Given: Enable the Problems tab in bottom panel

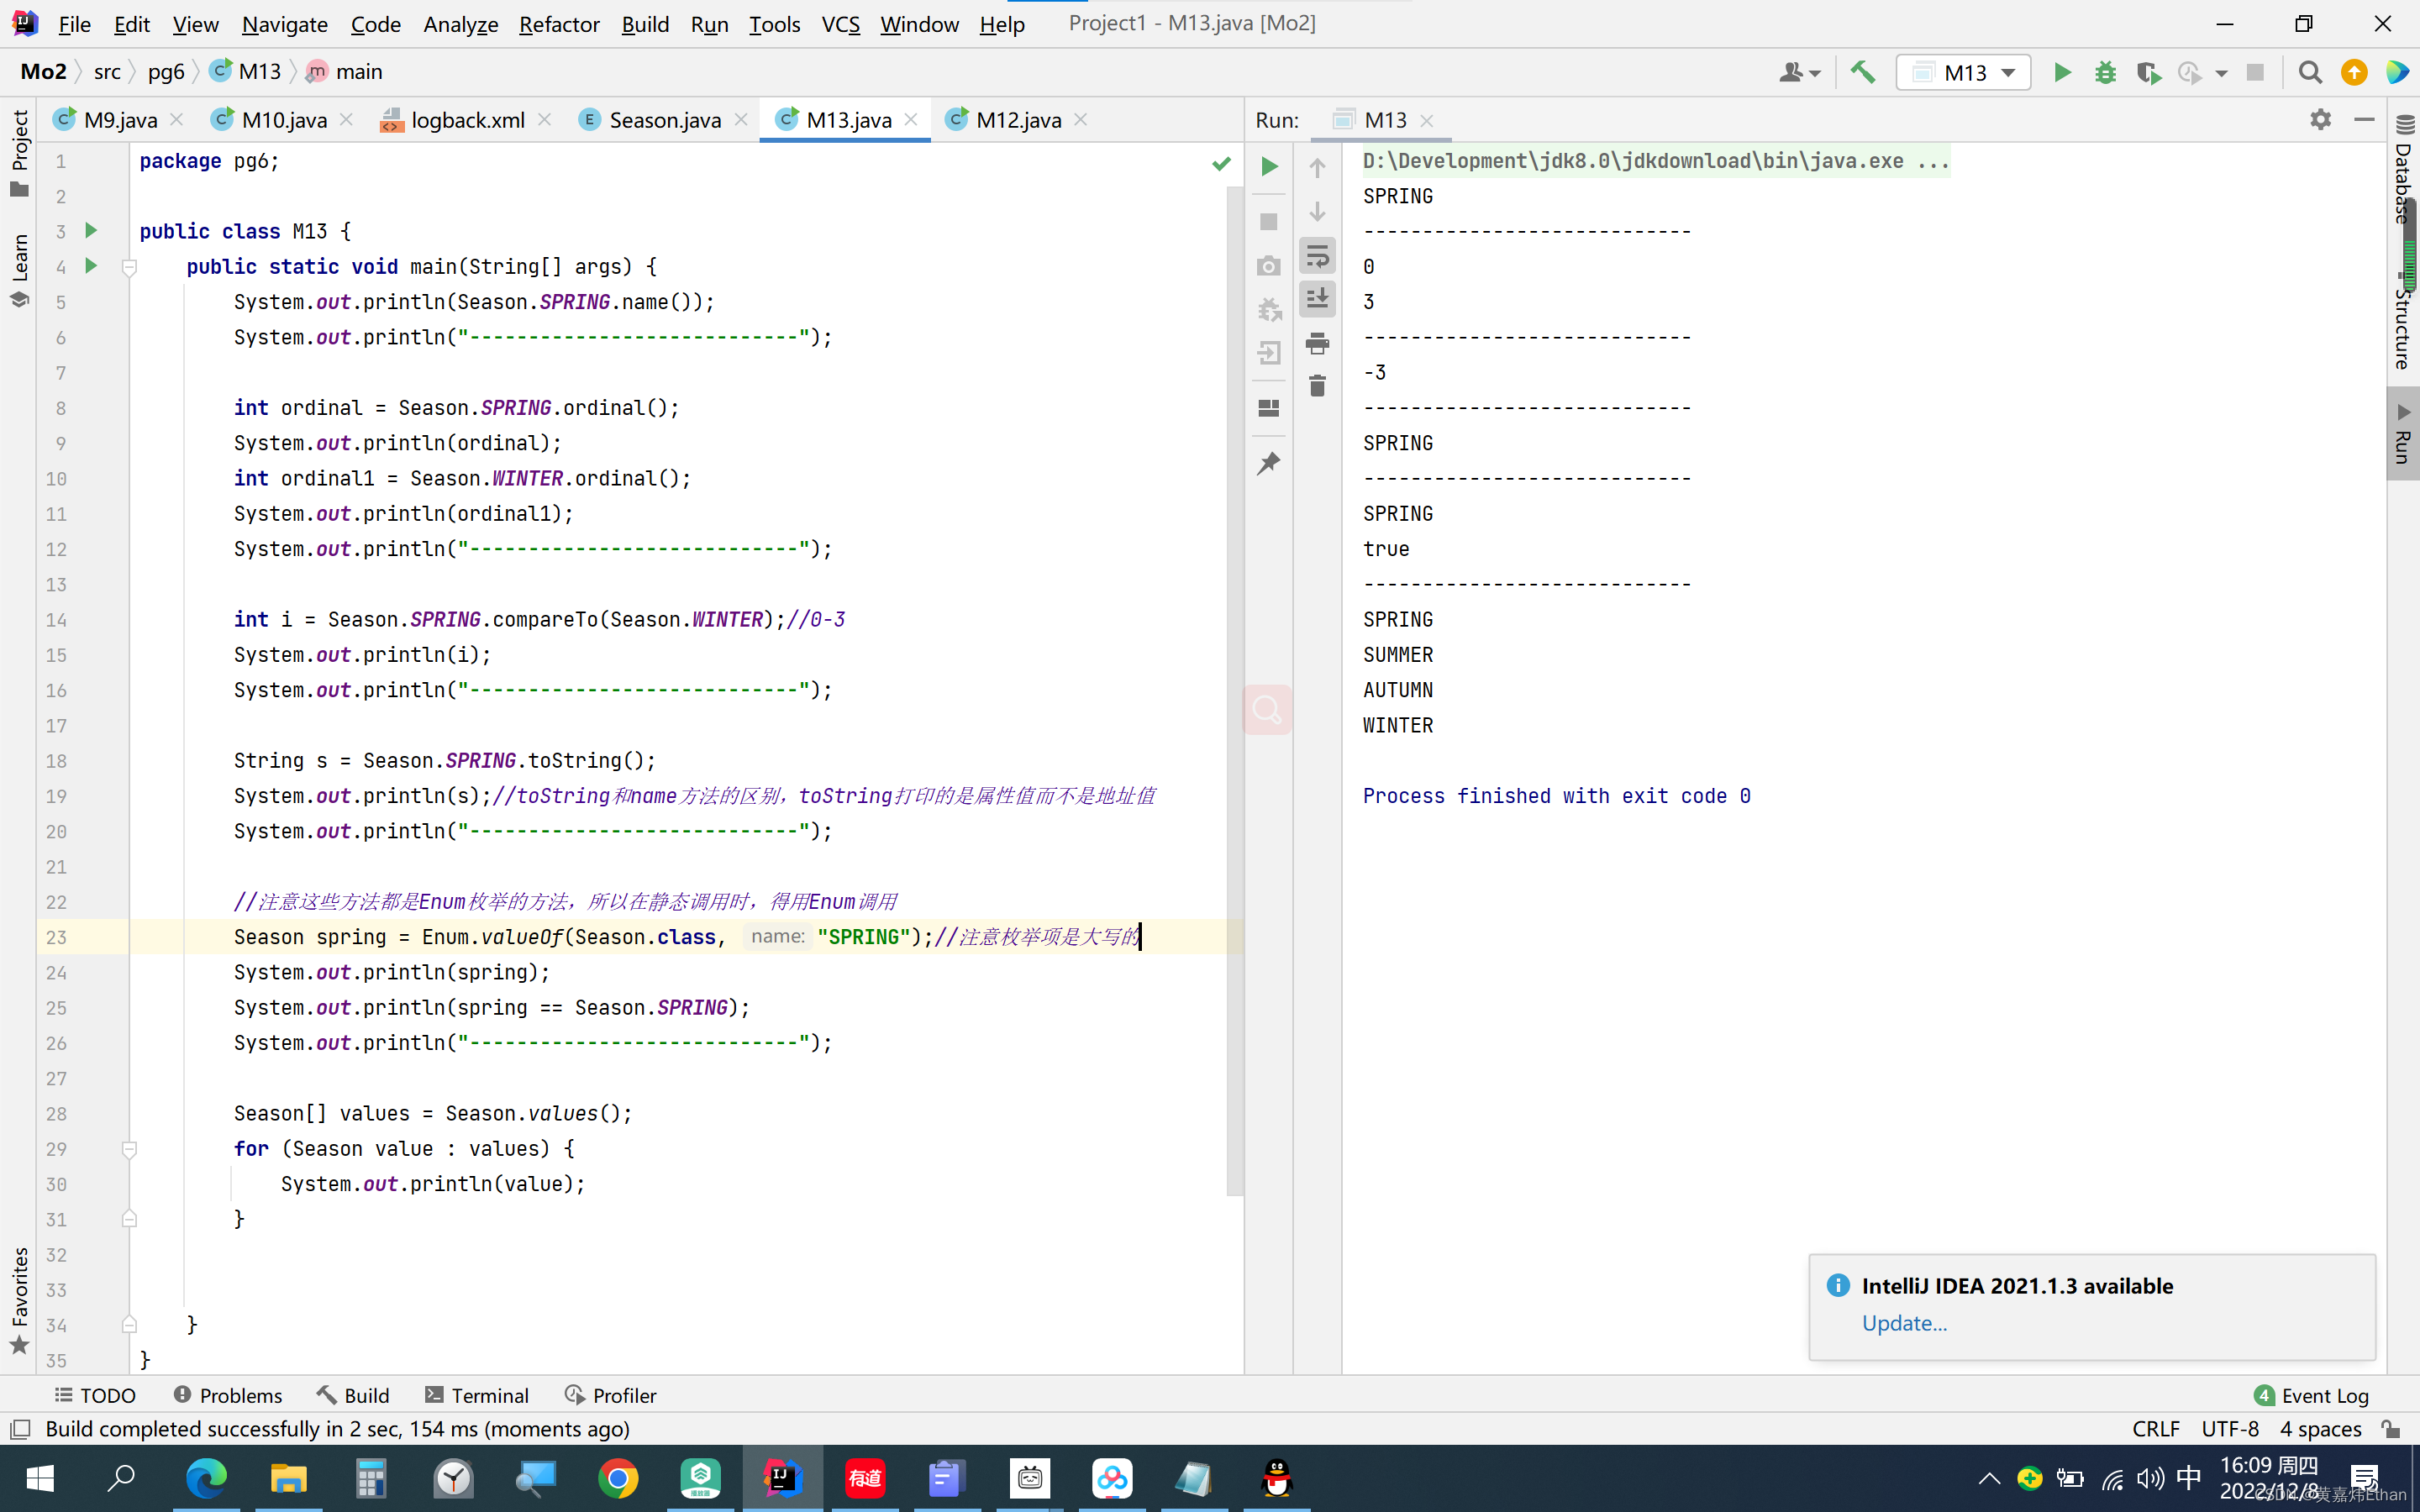Looking at the screenshot, I should point(229,1394).
